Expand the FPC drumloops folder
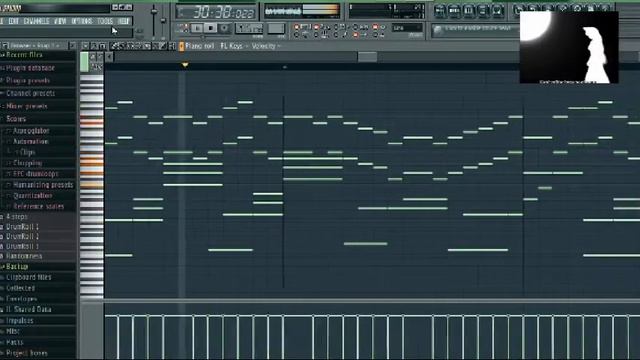This screenshot has height=360, width=640. pyautogui.click(x=35, y=174)
